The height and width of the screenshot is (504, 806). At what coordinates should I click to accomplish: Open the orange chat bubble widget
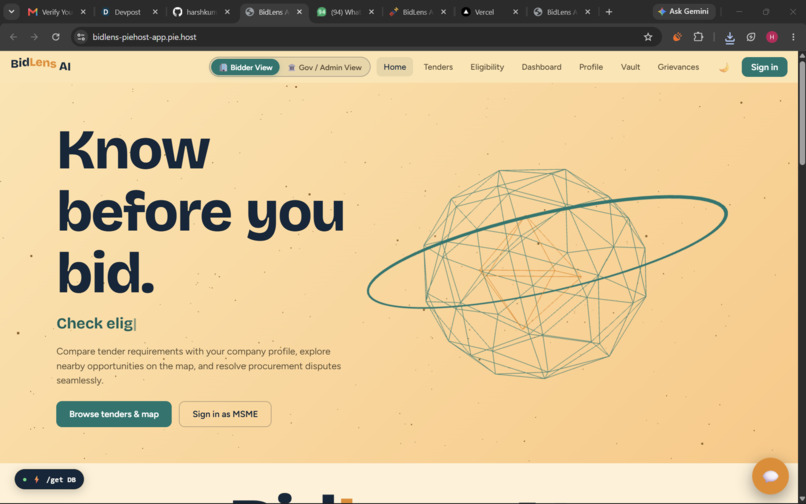point(770,476)
